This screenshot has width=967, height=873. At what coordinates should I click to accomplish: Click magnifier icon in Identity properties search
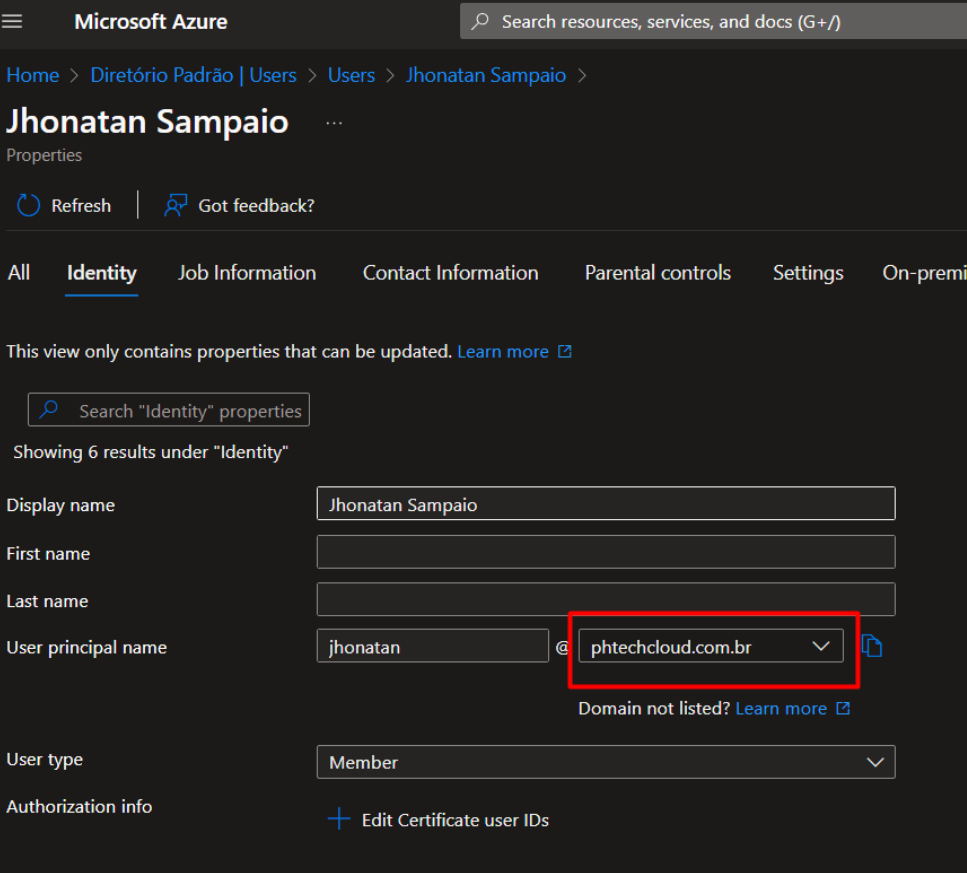[49, 409]
